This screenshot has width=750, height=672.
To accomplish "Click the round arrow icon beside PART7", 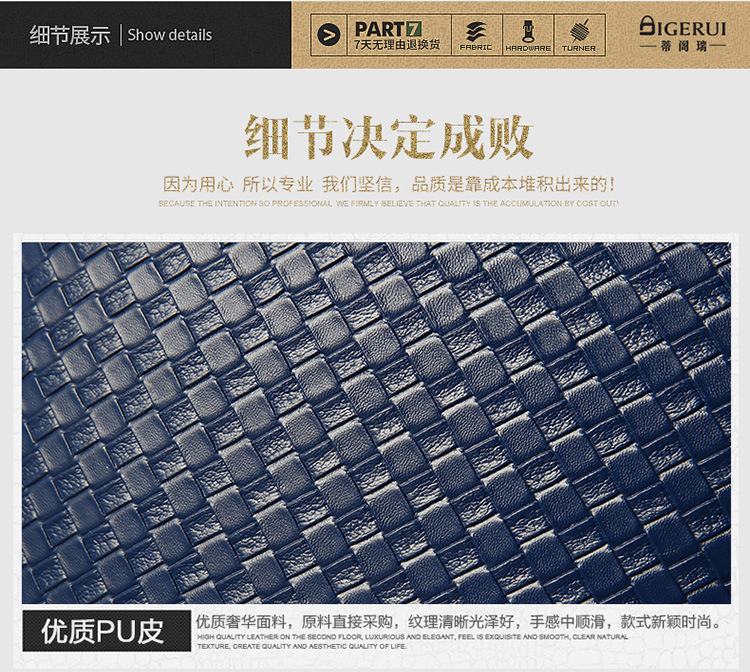I will pos(329,35).
